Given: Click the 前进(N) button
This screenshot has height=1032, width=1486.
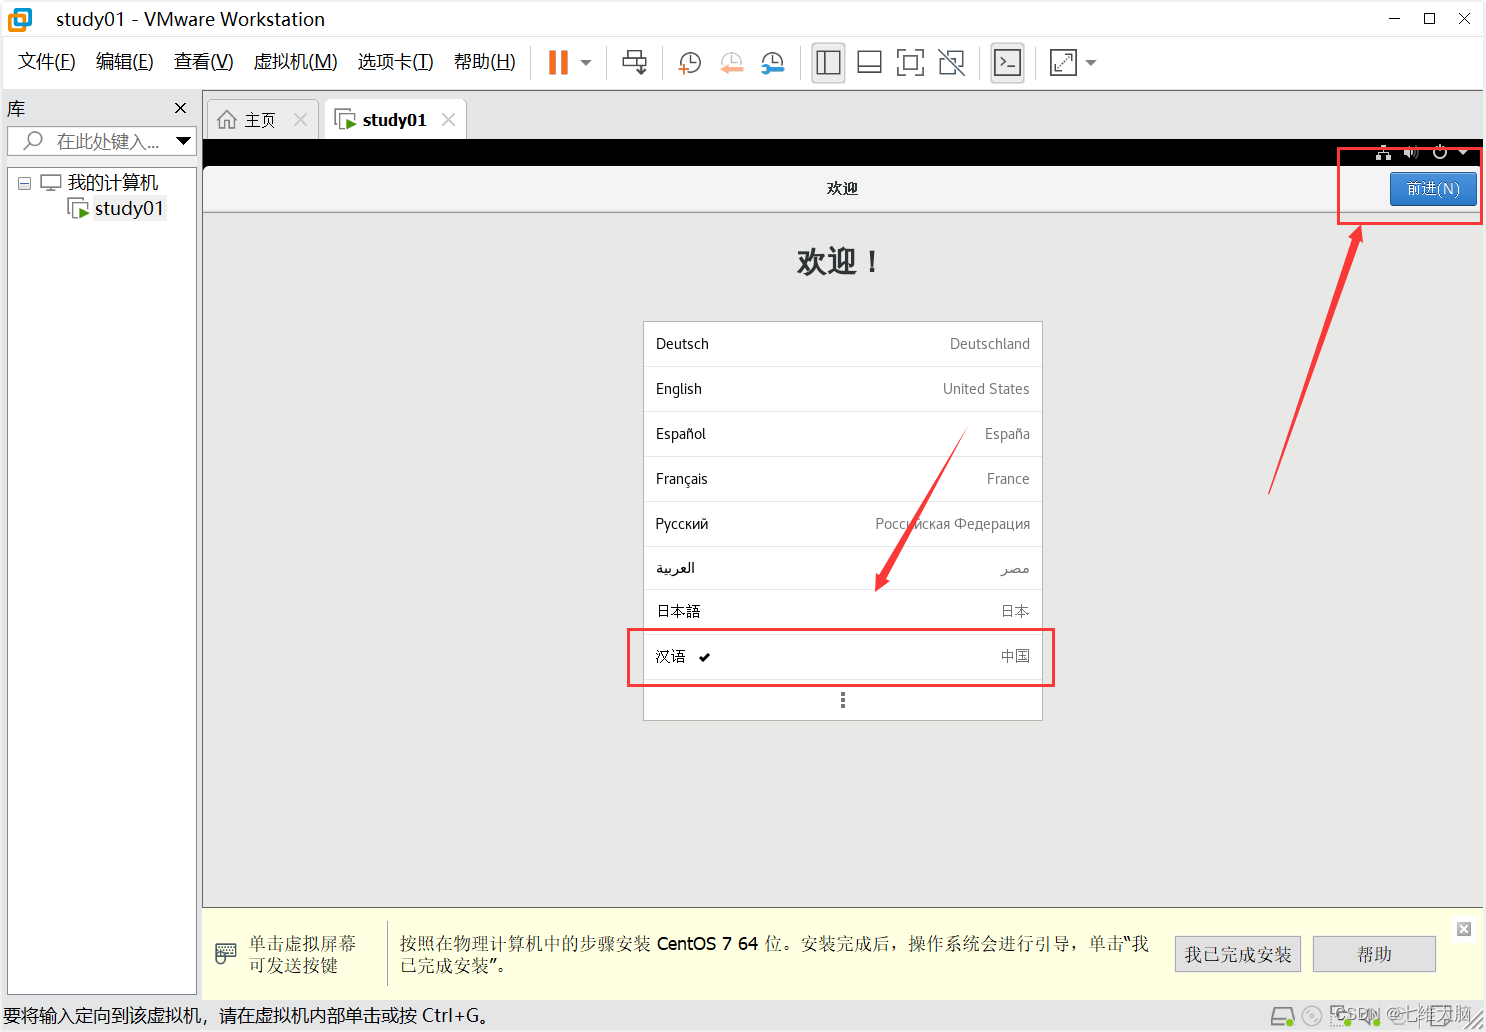Looking at the screenshot, I should tap(1433, 189).
